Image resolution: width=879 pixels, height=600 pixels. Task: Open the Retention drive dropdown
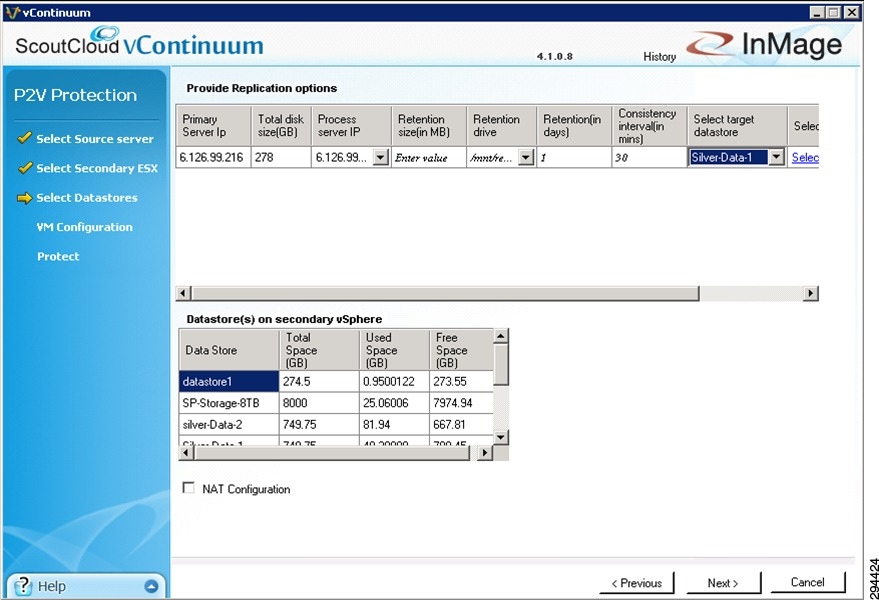tap(526, 158)
